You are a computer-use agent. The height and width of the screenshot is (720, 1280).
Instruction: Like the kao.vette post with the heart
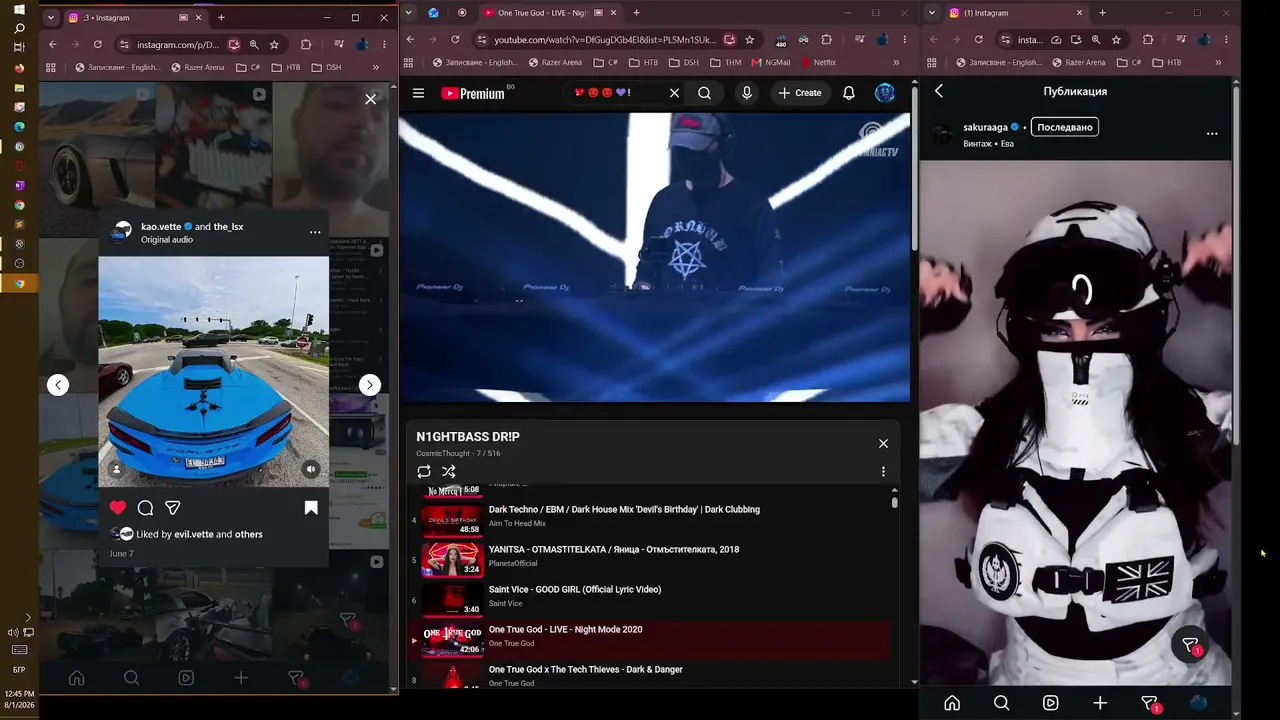pos(118,508)
